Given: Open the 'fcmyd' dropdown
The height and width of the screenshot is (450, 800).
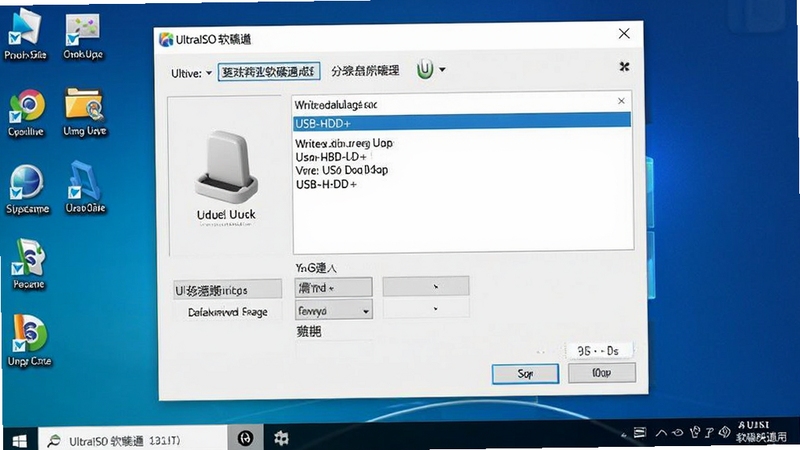Looking at the screenshot, I should click(334, 310).
